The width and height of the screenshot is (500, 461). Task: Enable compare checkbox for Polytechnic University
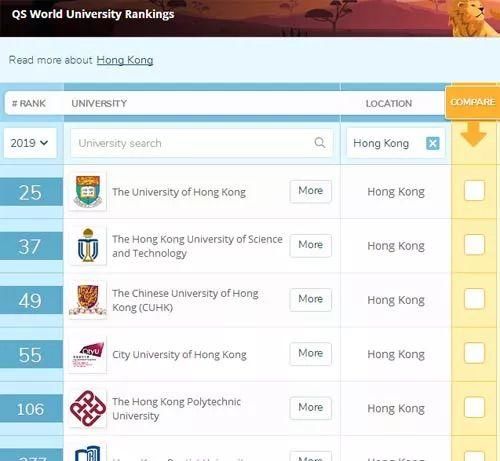[474, 407]
